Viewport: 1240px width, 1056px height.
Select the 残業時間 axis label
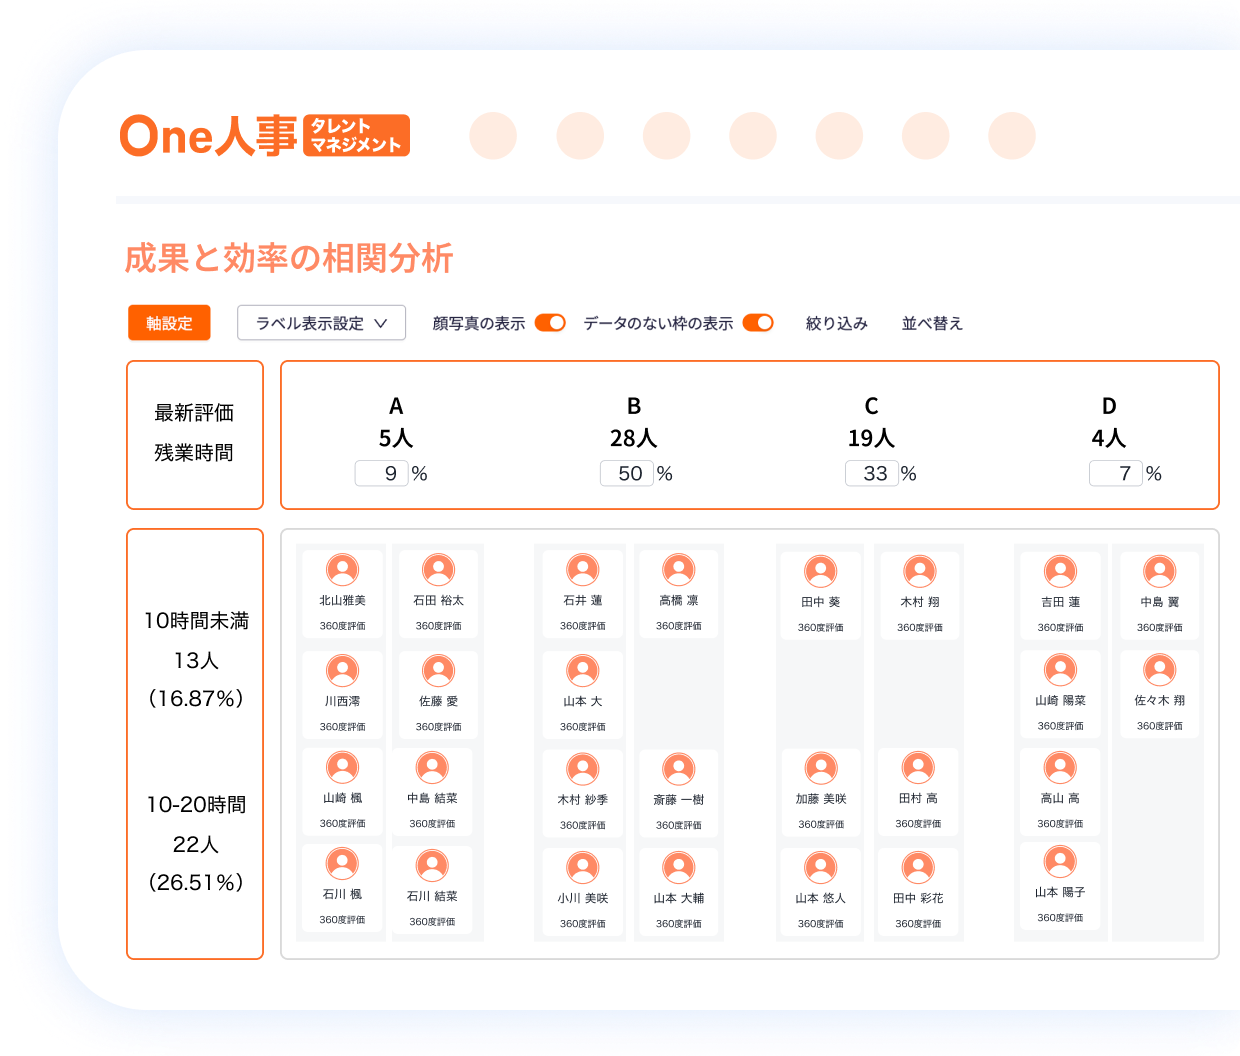[194, 453]
